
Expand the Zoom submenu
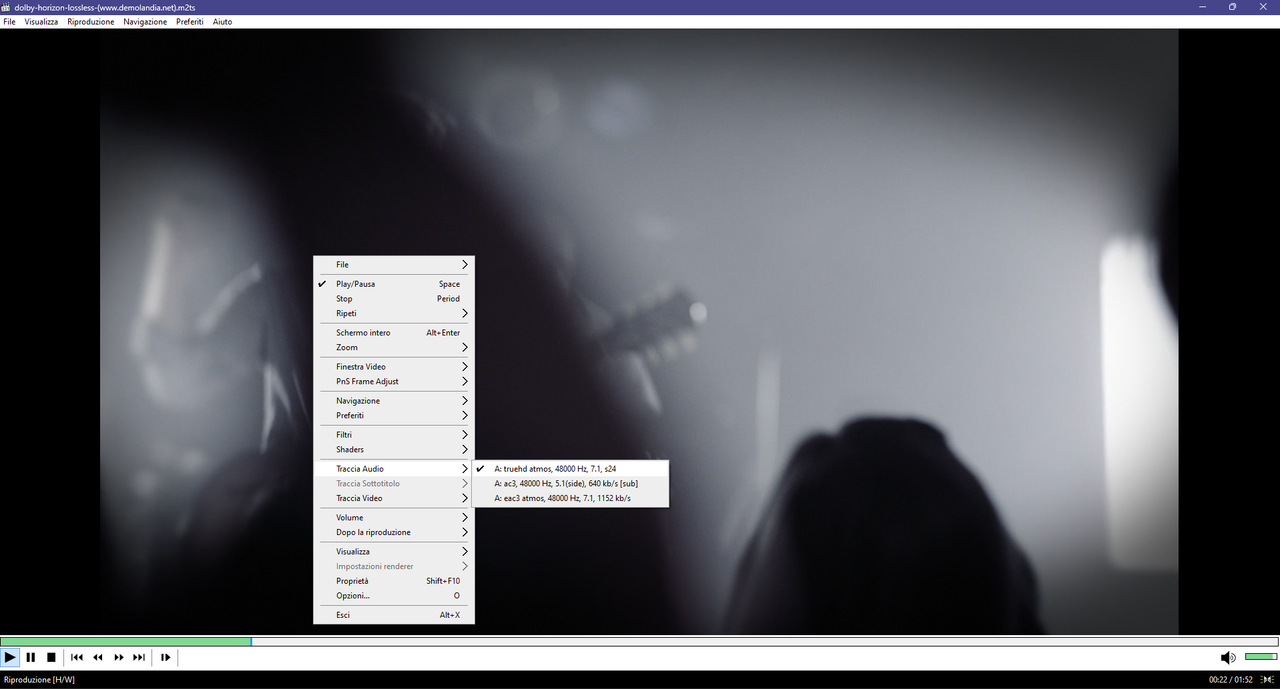pos(394,347)
